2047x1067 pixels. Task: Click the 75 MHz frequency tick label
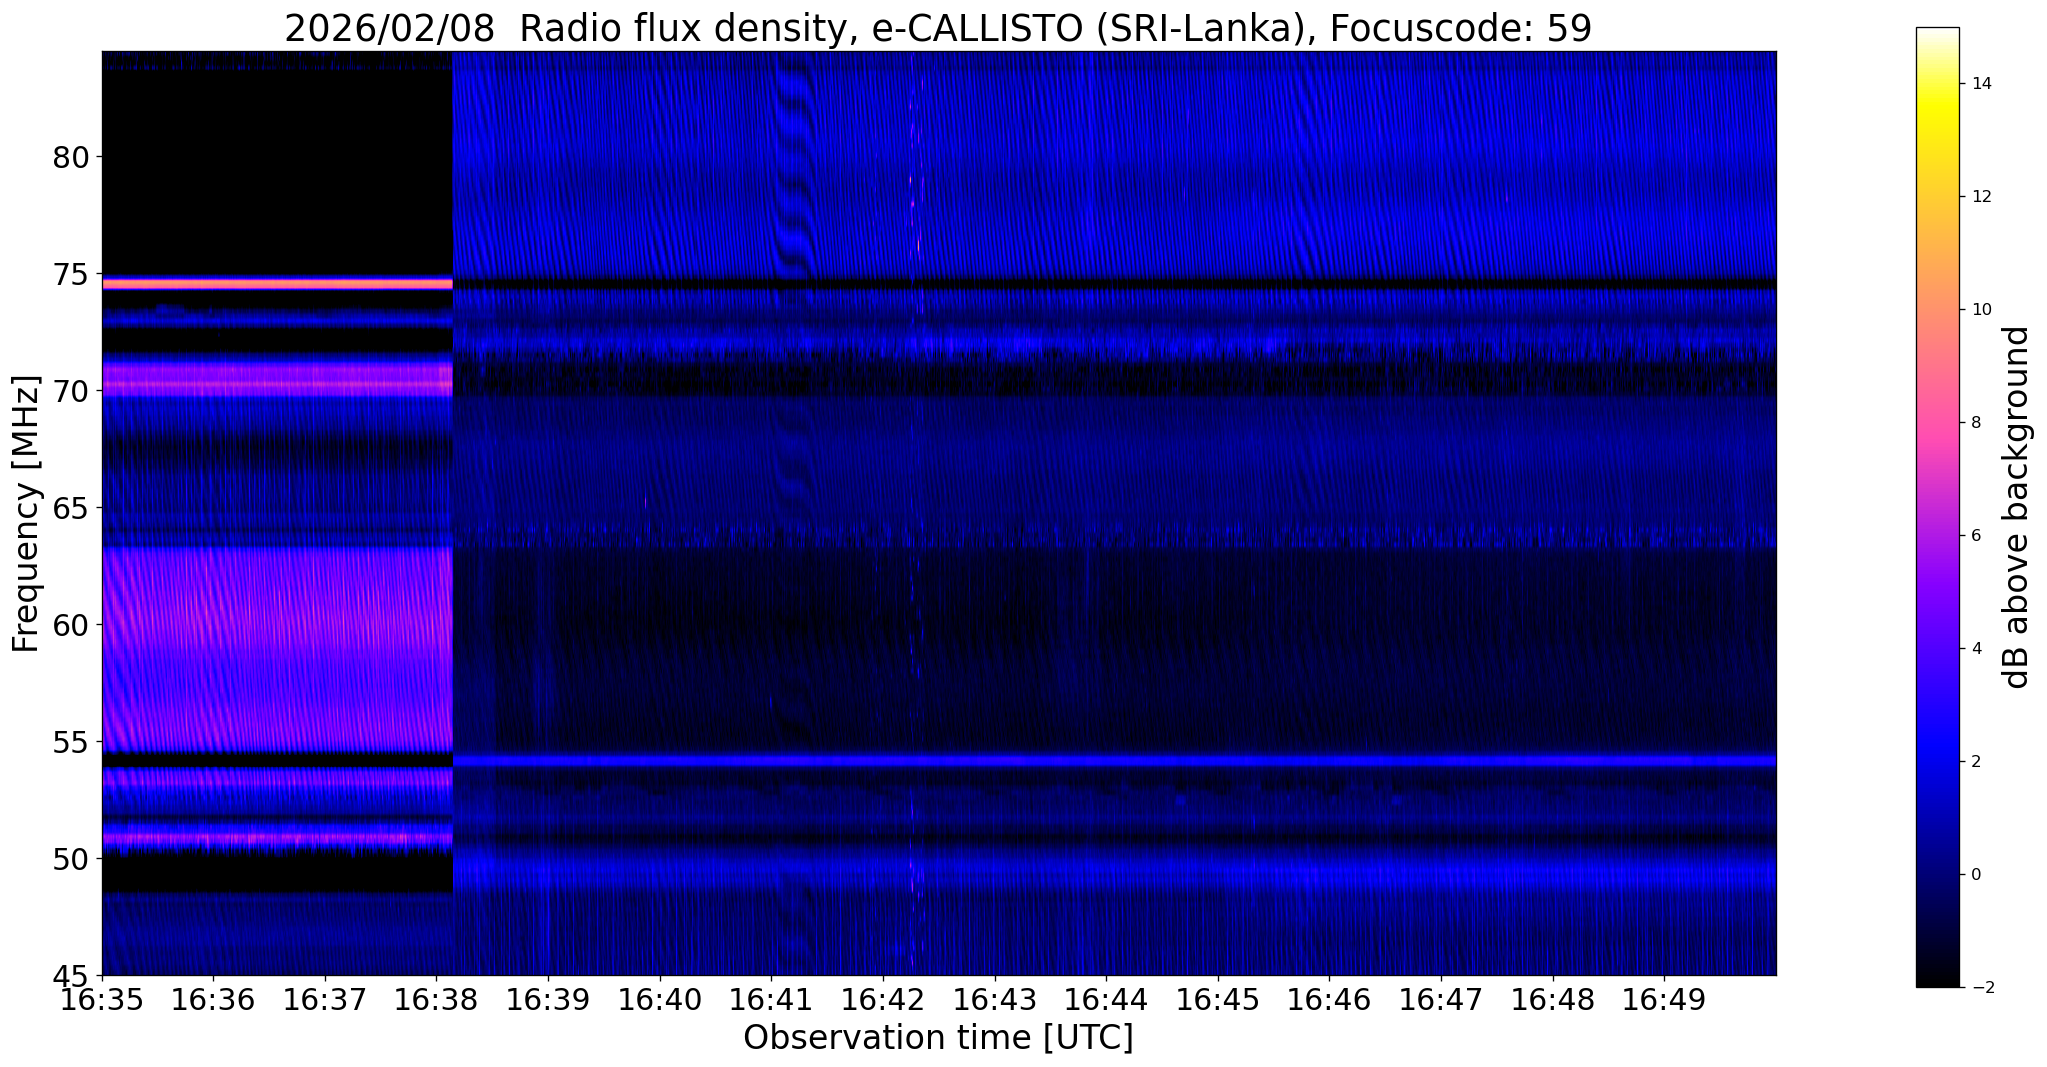72,274
